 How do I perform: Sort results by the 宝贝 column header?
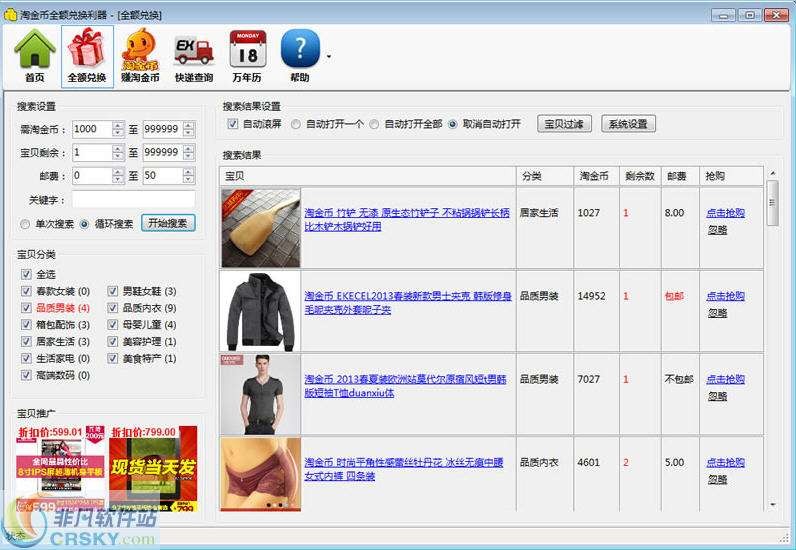[x=368, y=176]
